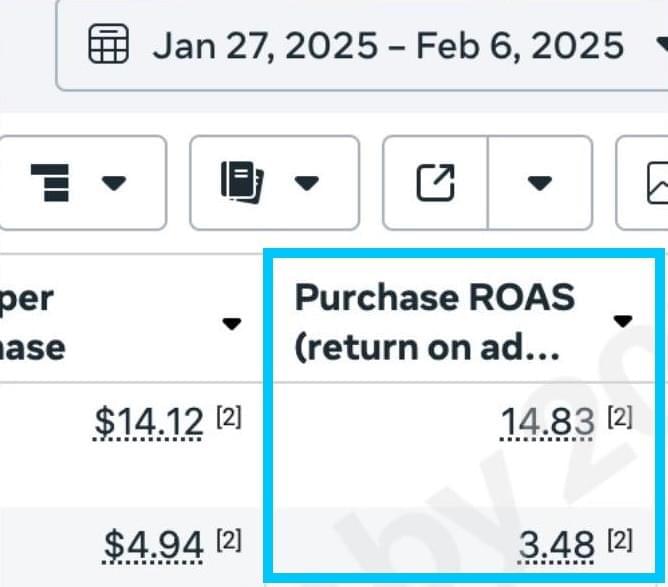The width and height of the screenshot is (668, 587).
Task: Click the 14.83 ROAS value
Action: point(547,422)
